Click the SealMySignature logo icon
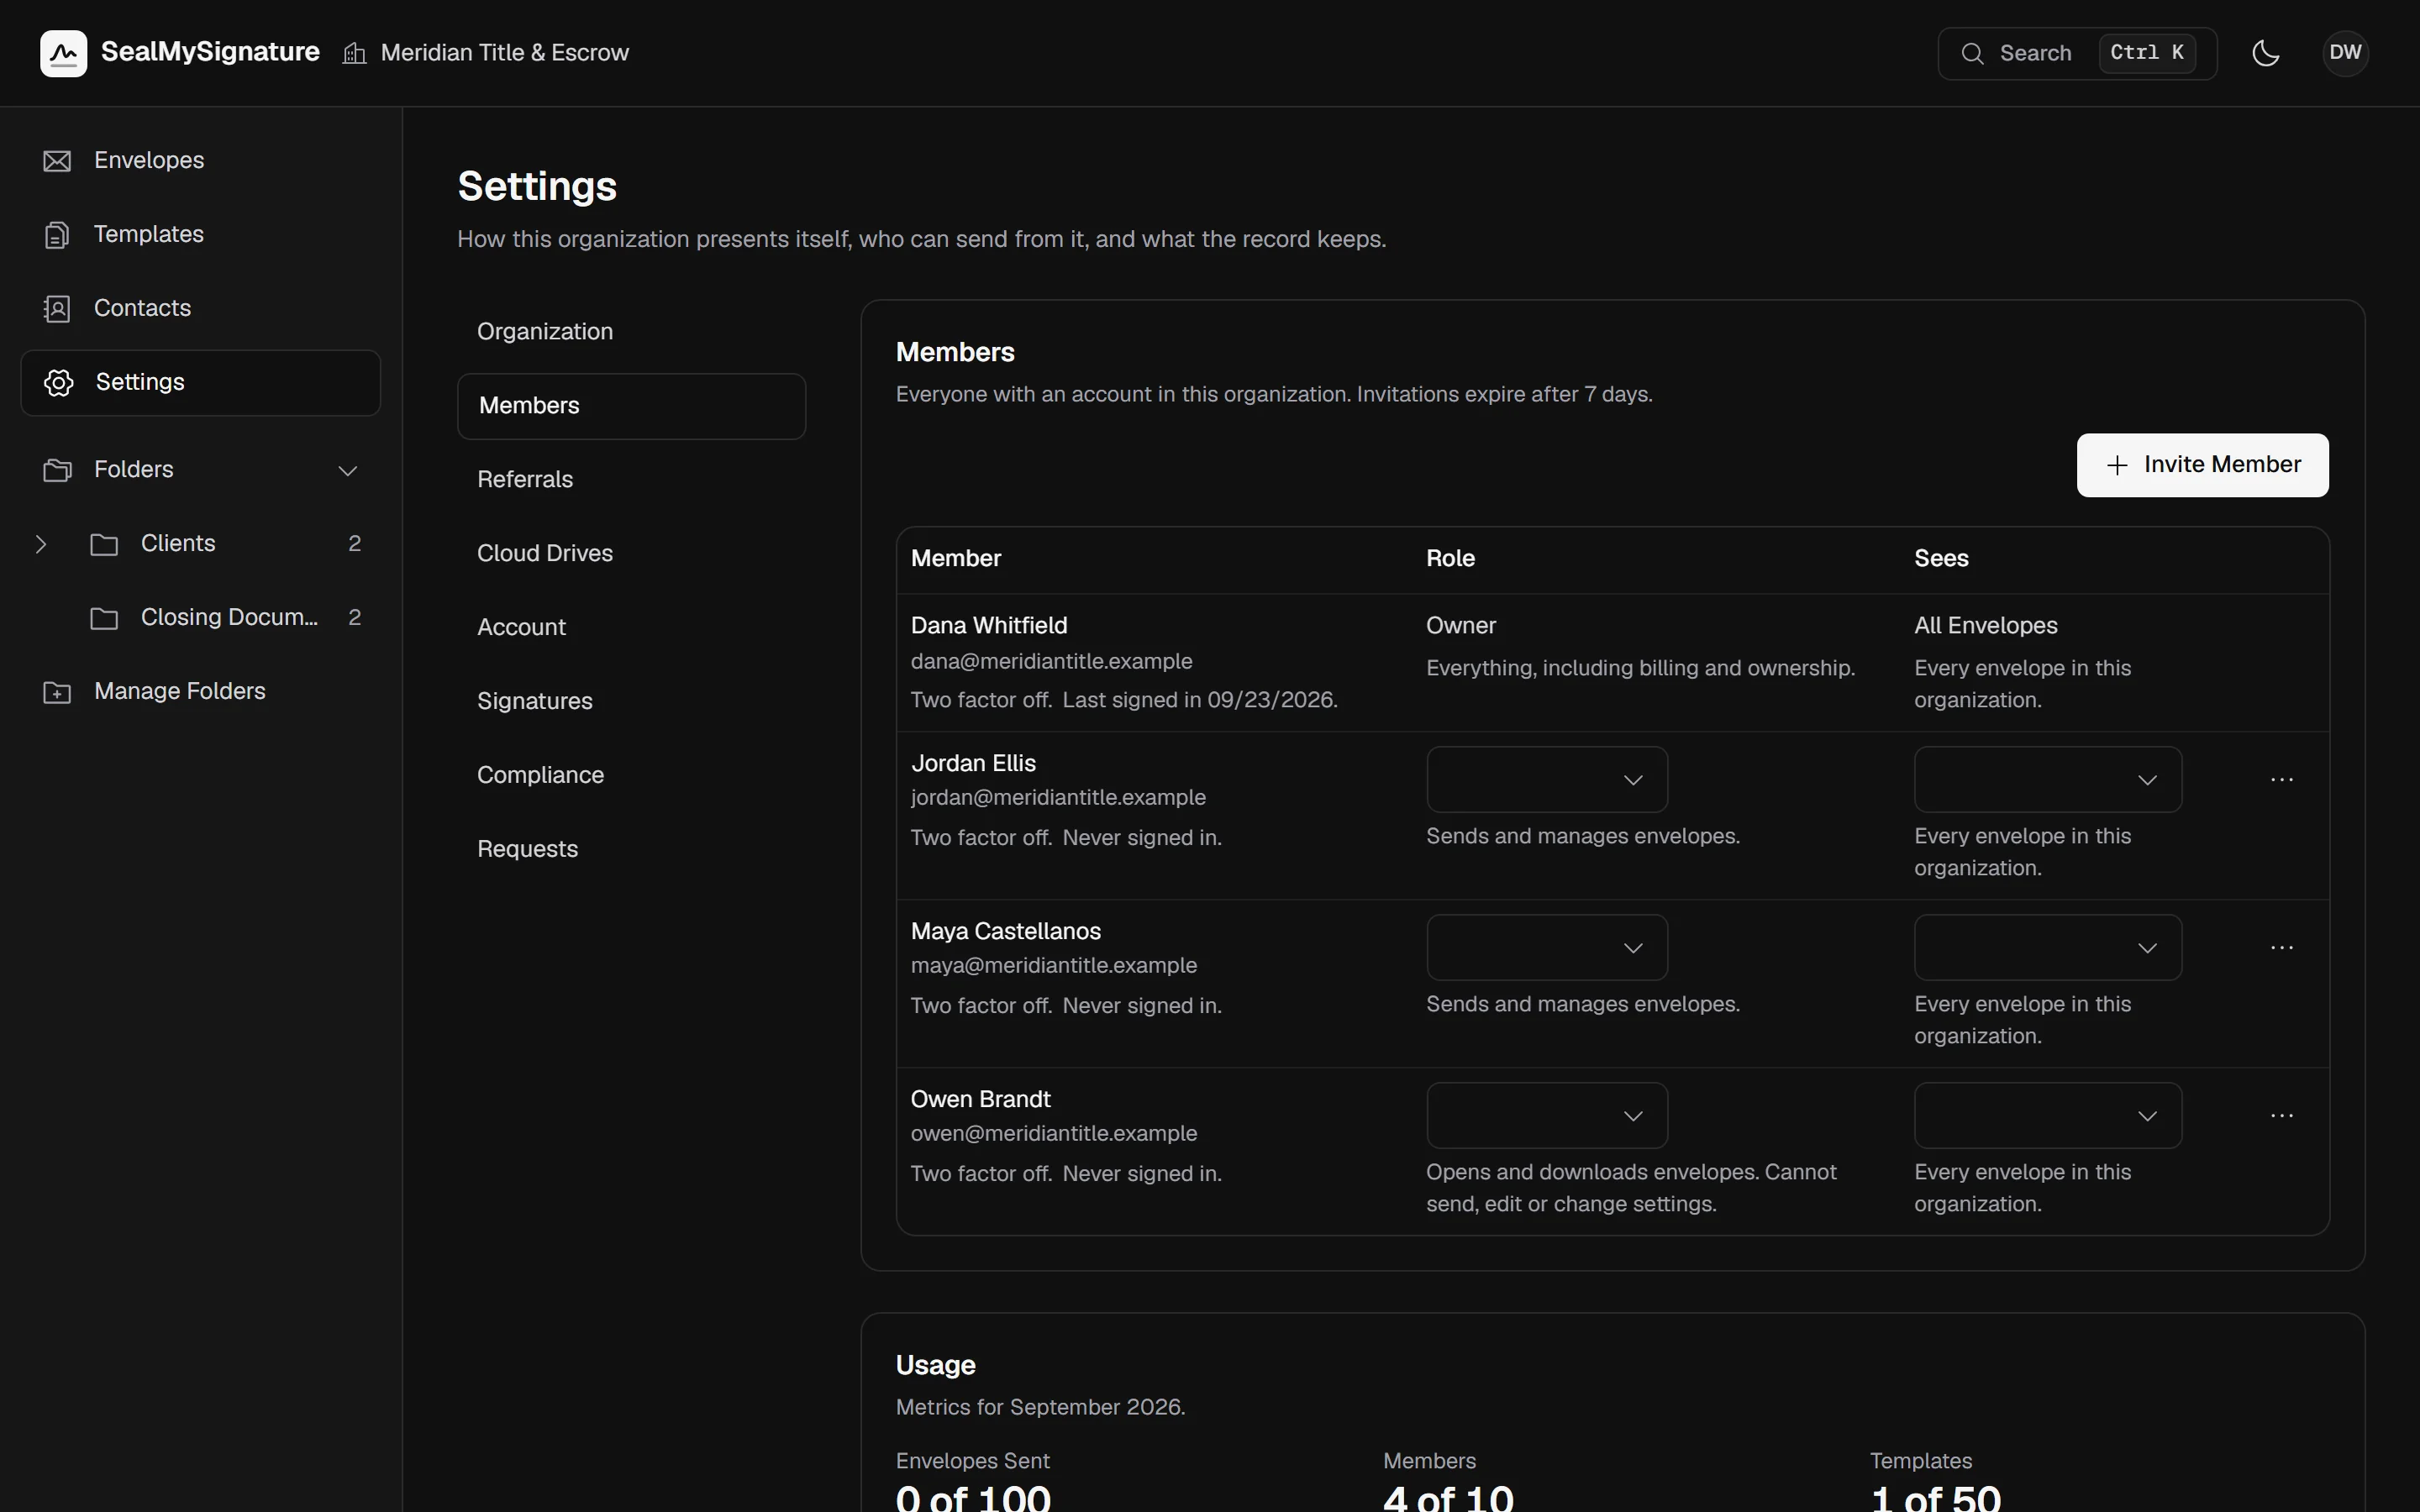 tap(63, 53)
